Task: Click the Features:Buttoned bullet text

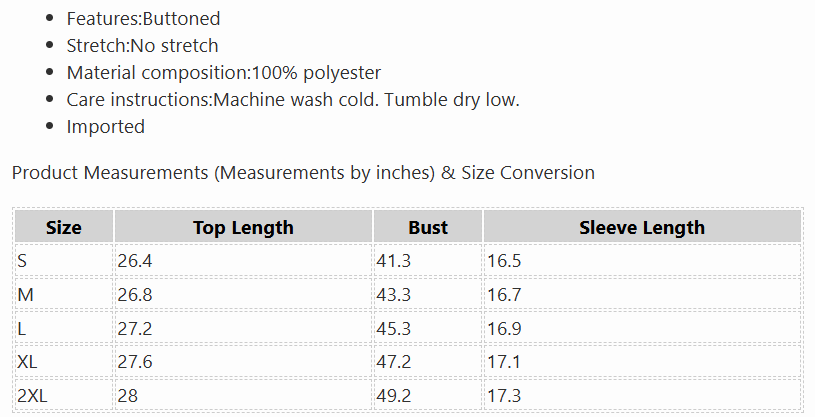Action: coord(143,19)
